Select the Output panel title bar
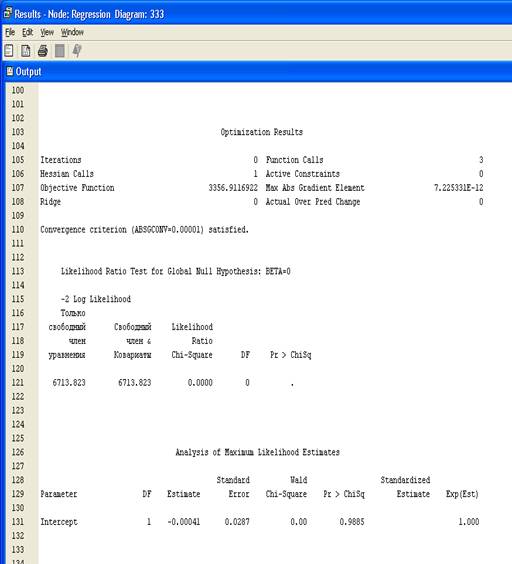 257,72
